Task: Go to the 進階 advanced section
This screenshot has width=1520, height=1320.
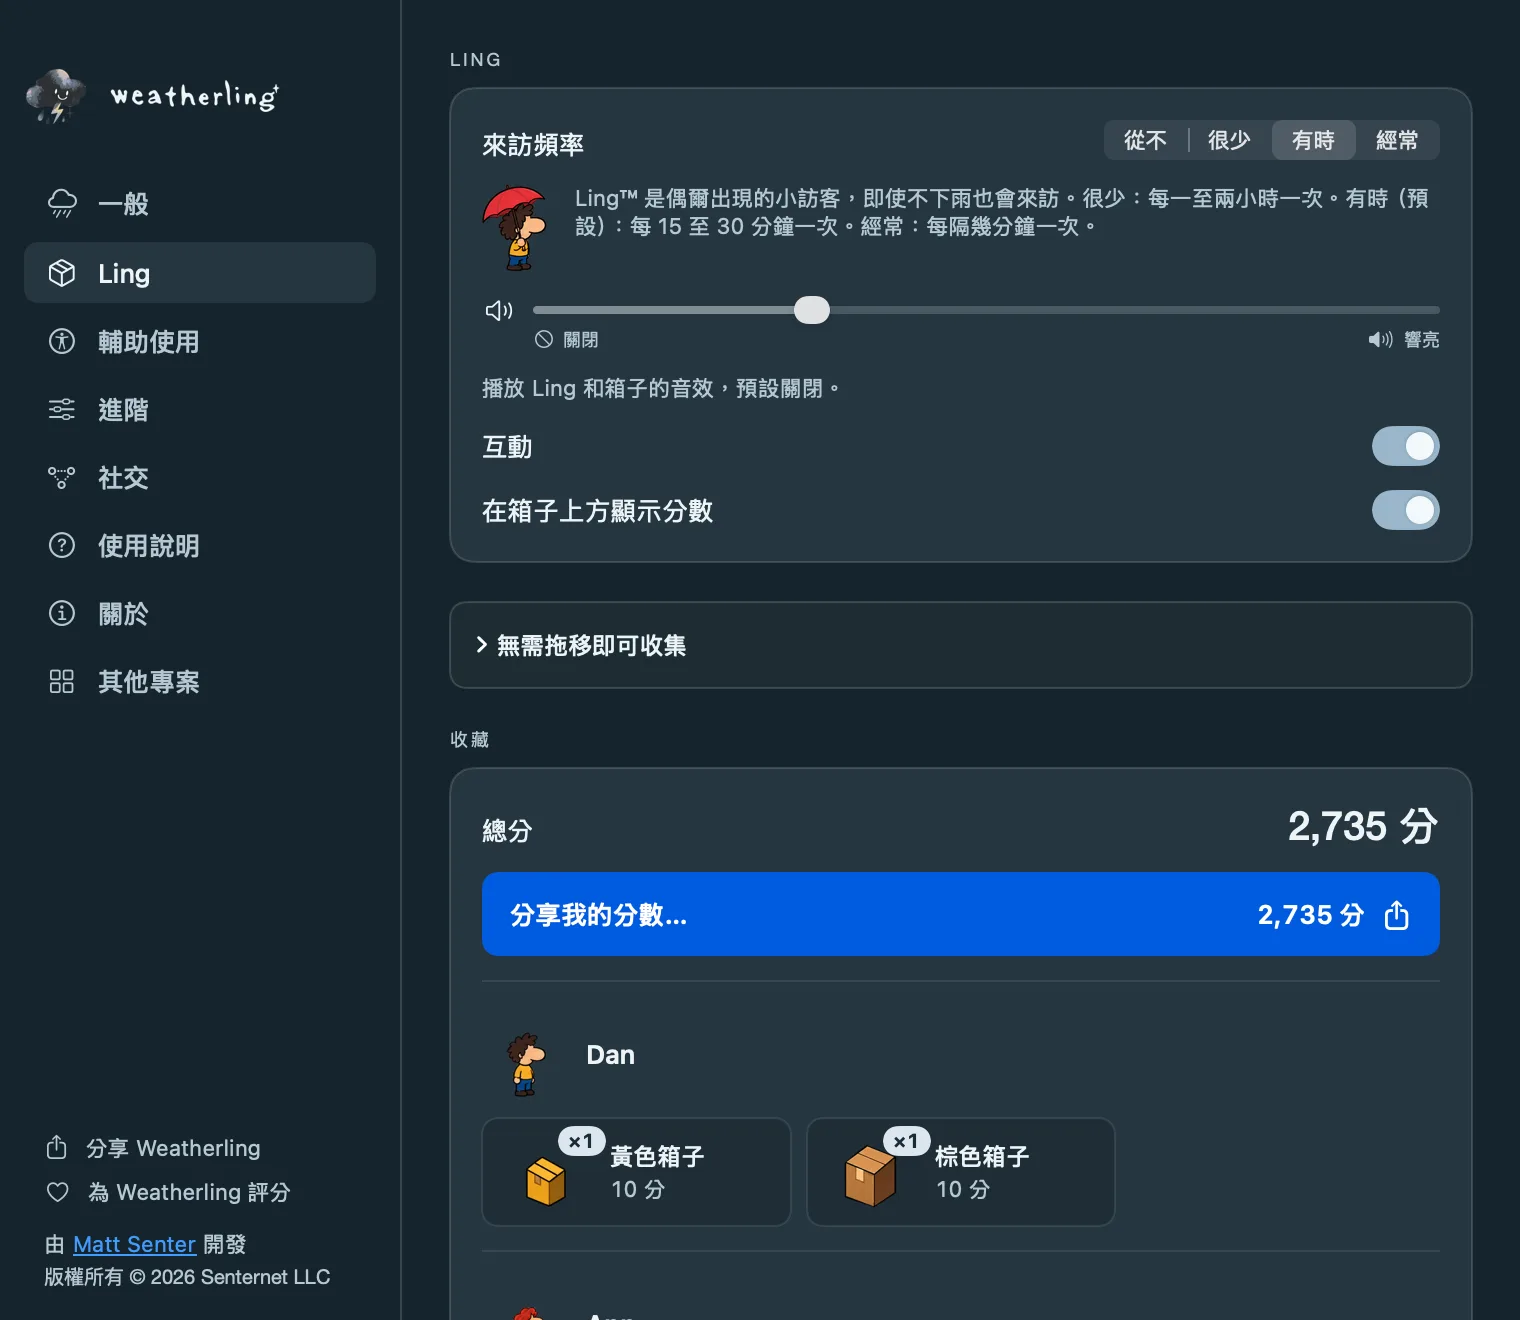Action: tap(200, 409)
